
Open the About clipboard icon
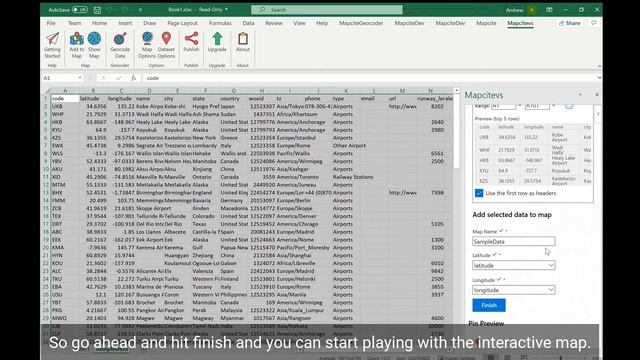243,39
